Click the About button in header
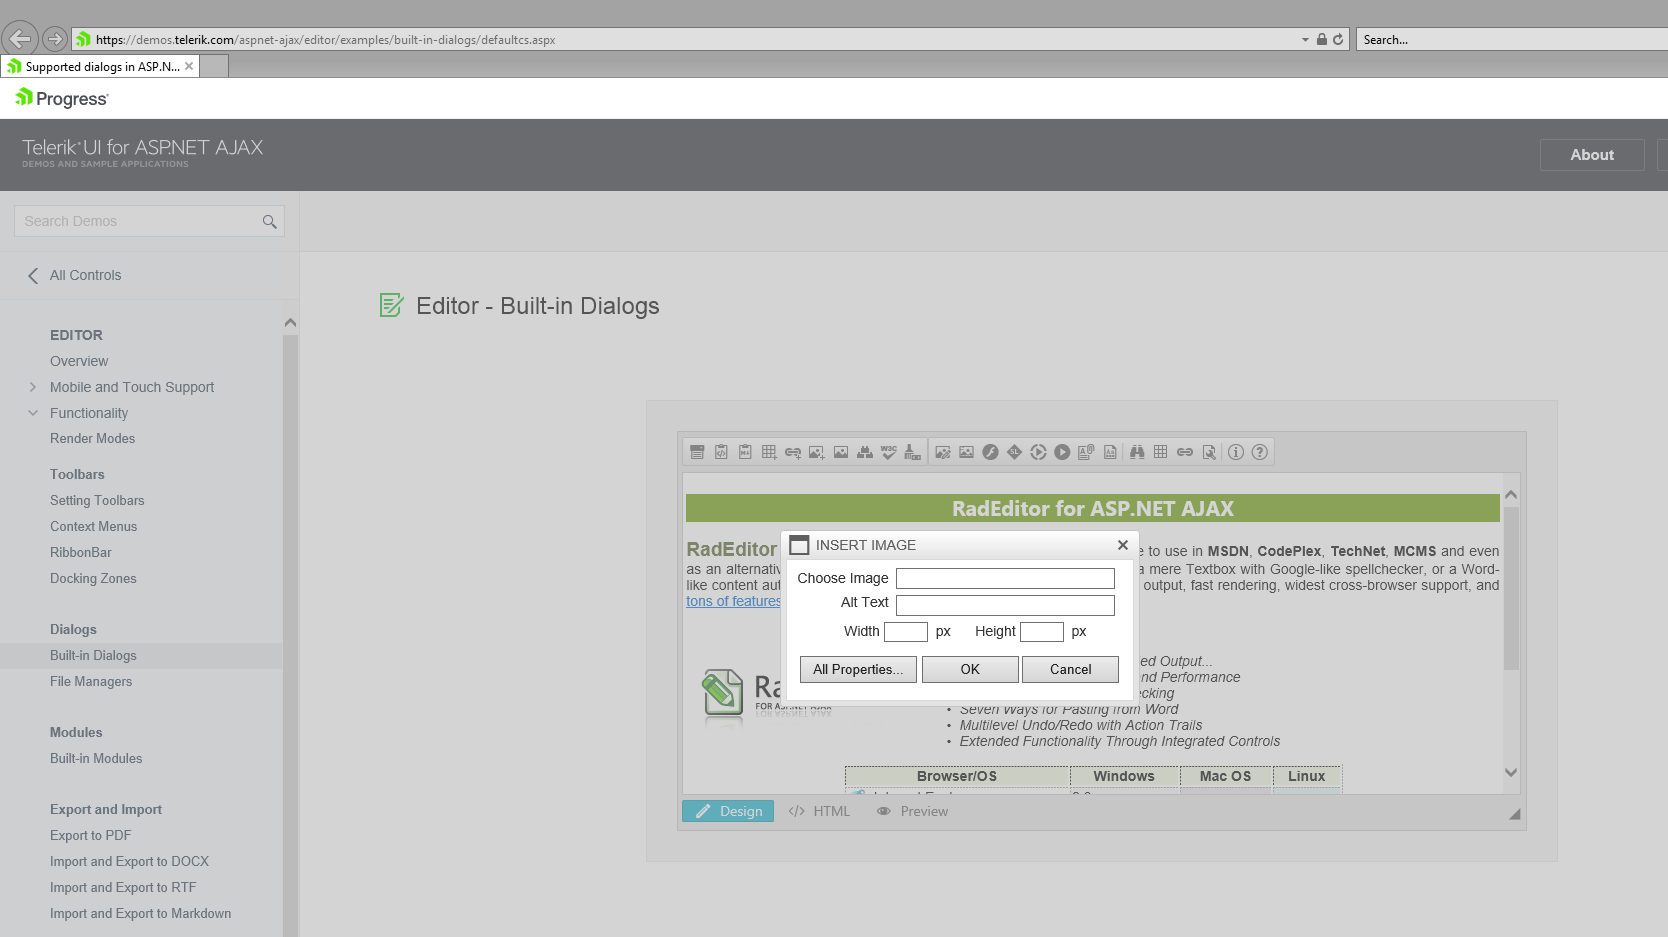The width and height of the screenshot is (1668, 937). tap(1592, 155)
